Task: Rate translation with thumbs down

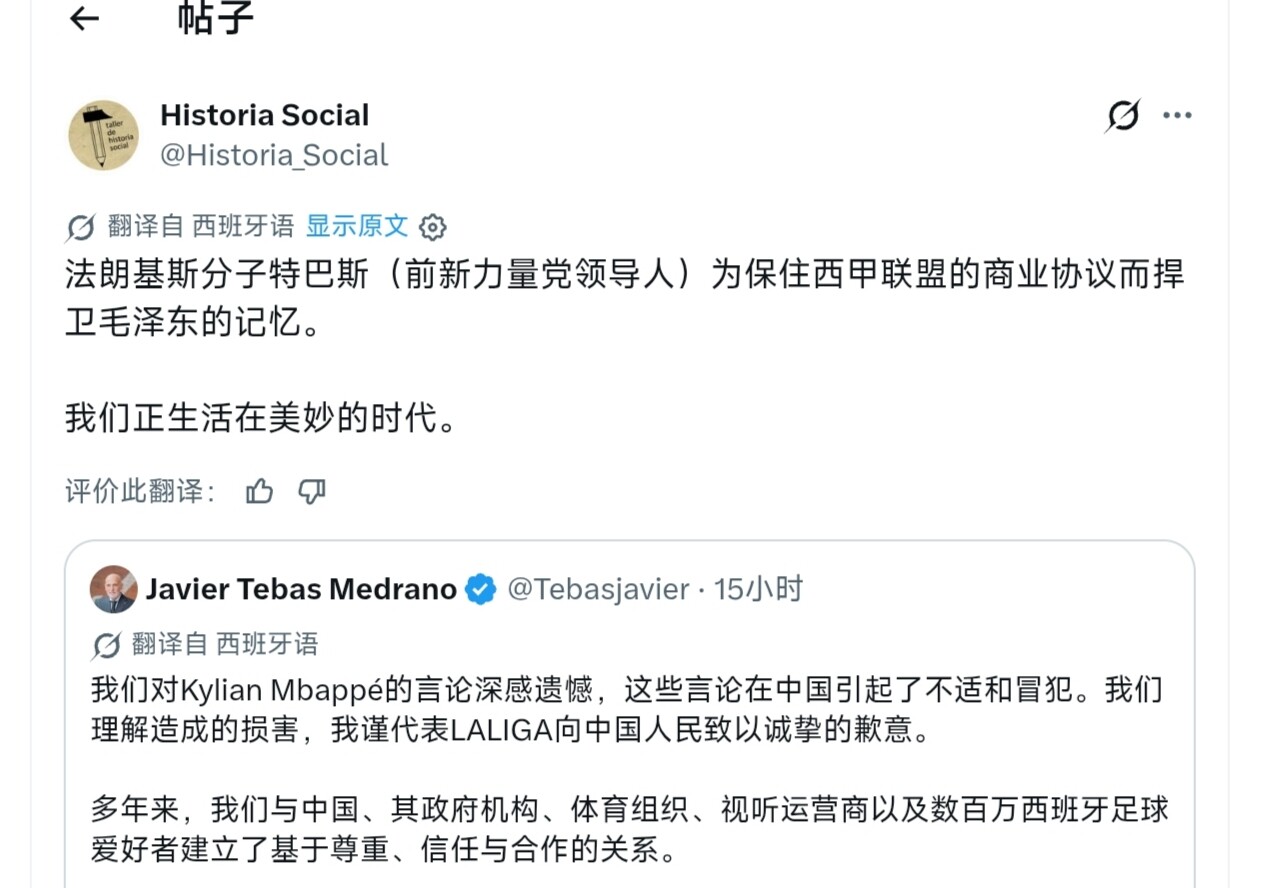Action: tap(312, 491)
